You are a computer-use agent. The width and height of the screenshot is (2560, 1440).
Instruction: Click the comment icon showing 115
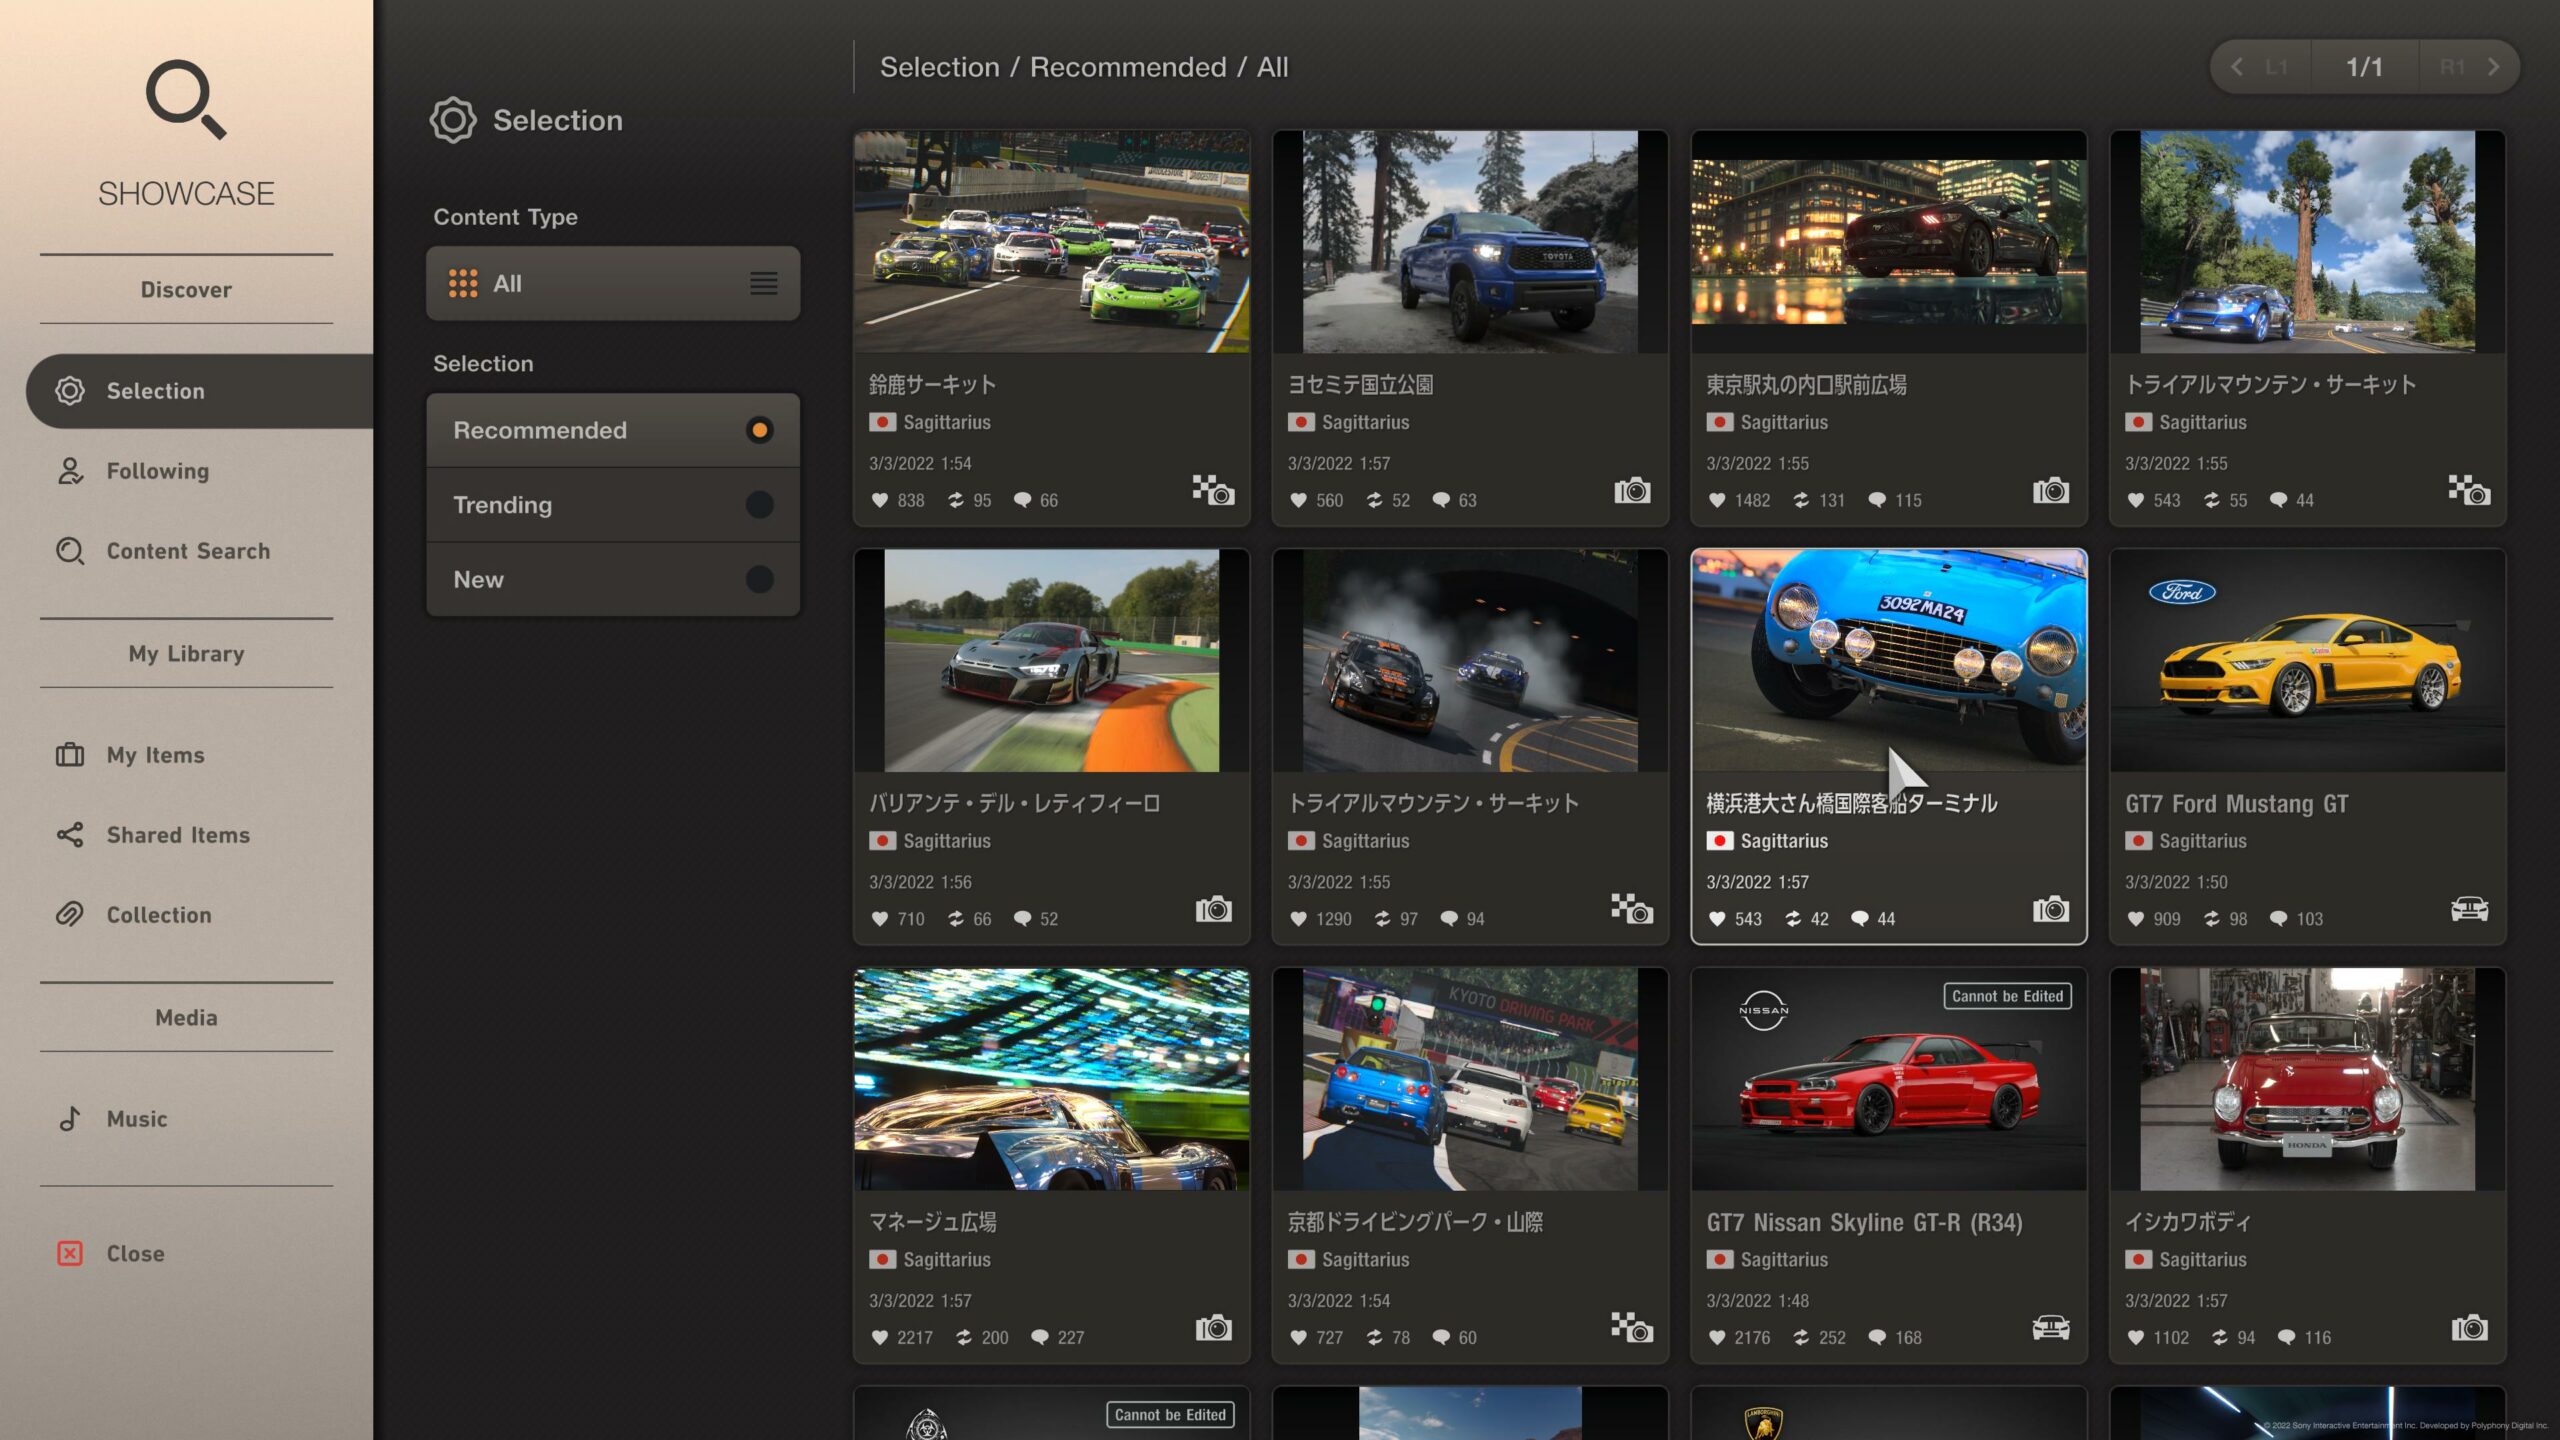coord(1877,500)
